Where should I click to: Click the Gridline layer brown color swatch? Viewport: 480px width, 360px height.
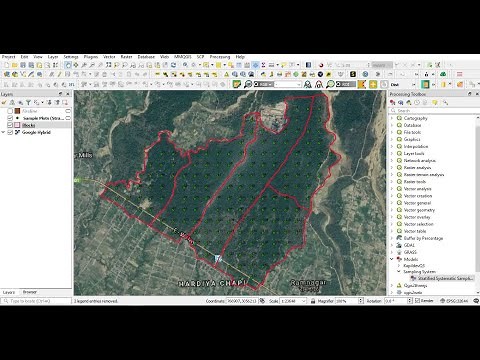[x=17, y=111]
